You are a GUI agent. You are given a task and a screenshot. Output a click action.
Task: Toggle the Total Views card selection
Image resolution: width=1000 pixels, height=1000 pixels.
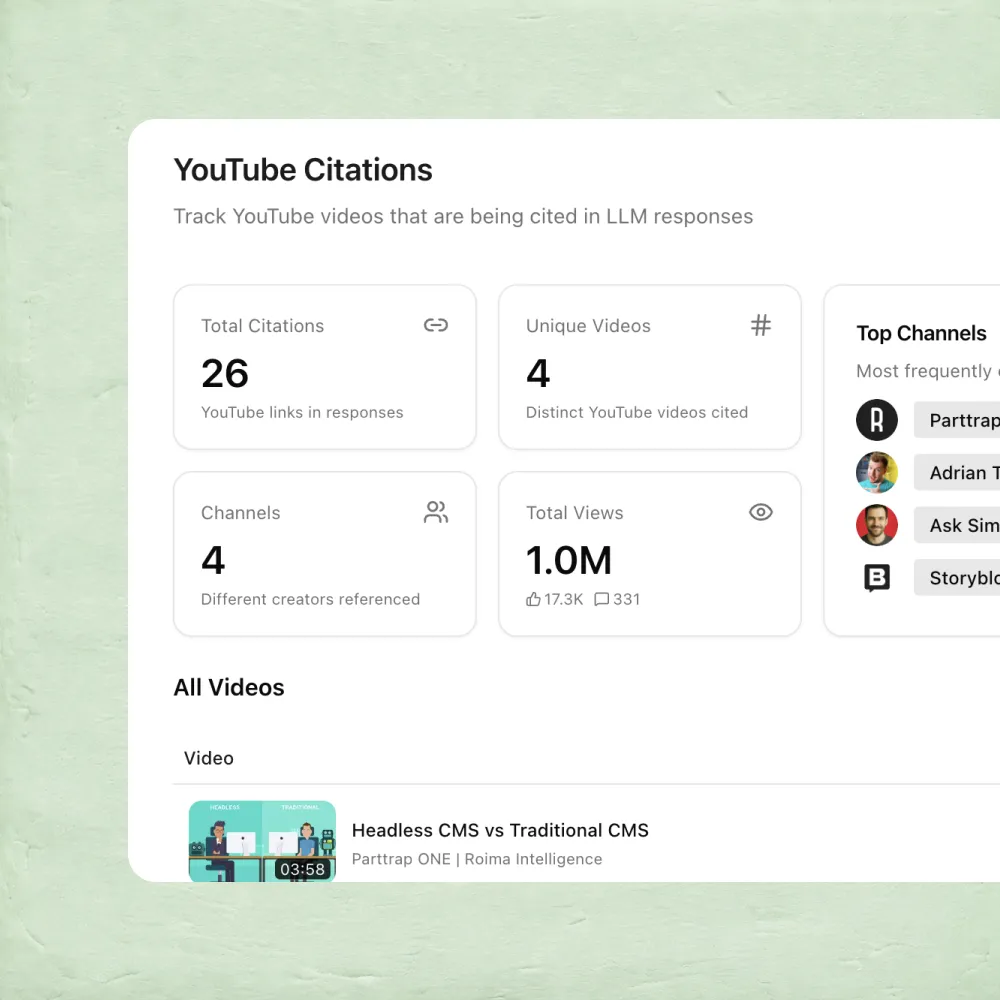649,554
